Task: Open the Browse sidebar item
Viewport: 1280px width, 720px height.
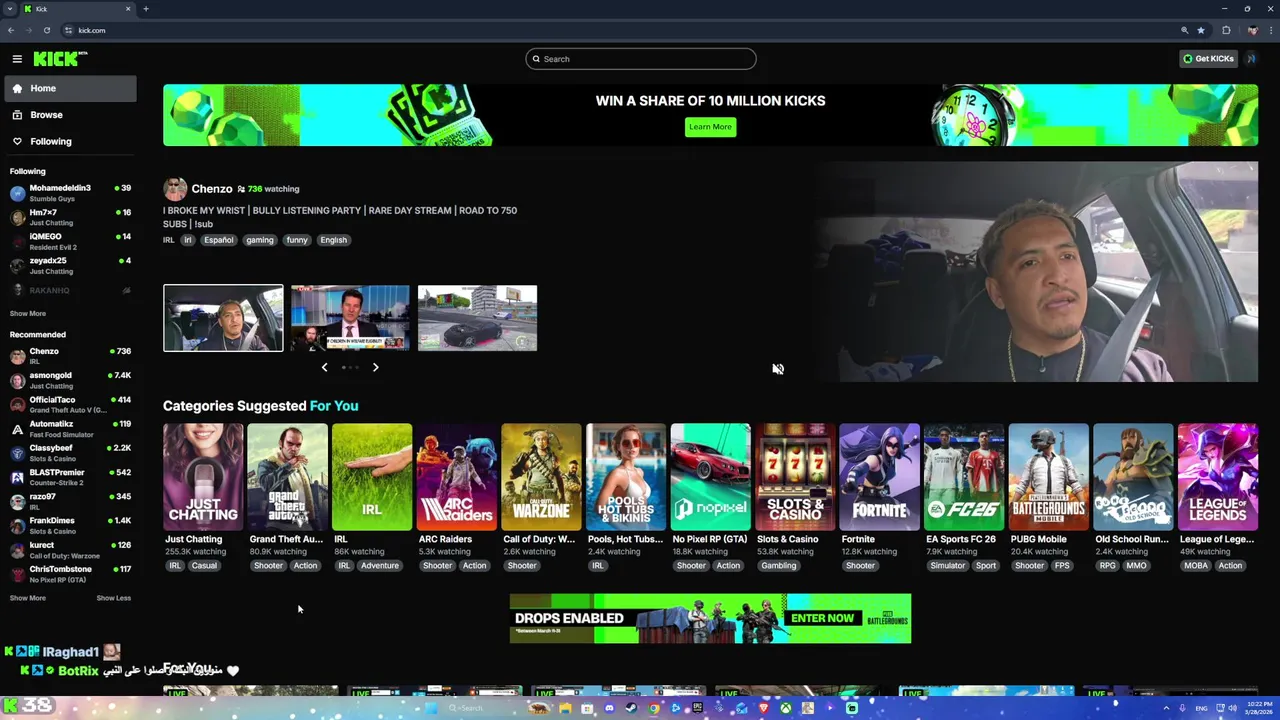Action: tap(68, 115)
